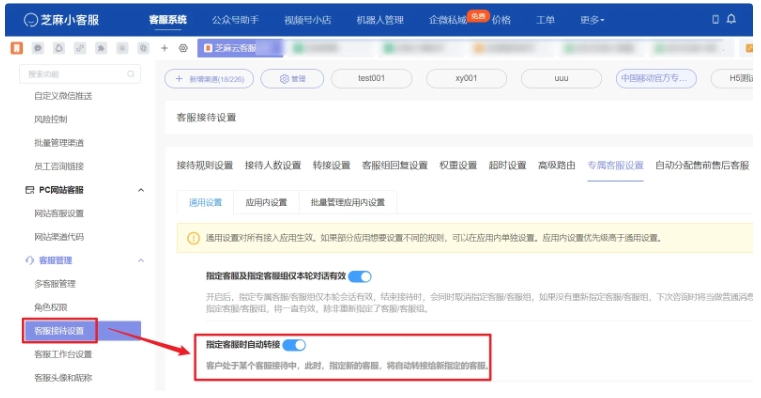
Task: Collapse the 客服管理 section chevron
Action: coord(141,261)
